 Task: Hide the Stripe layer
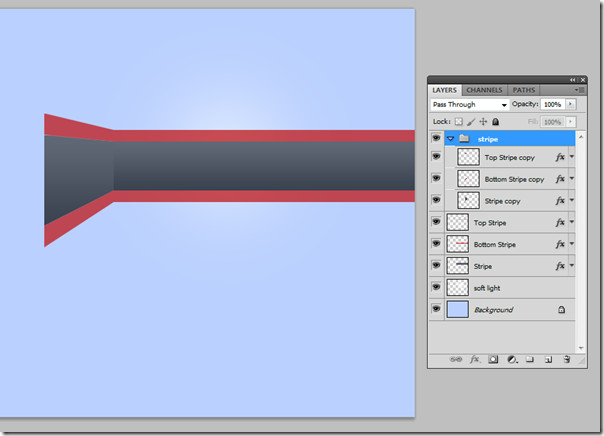pyautogui.click(x=436, y=265)
